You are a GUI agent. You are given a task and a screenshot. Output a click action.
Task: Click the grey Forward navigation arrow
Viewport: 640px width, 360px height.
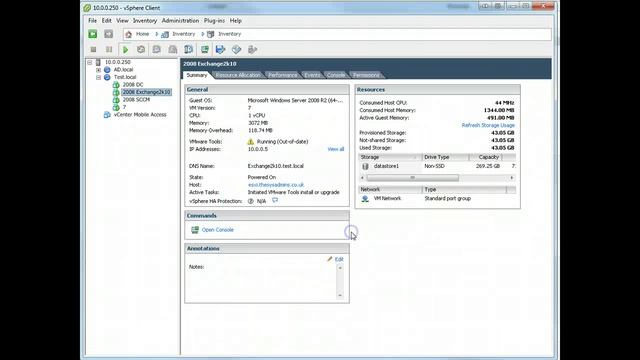[x=108, y=34]
